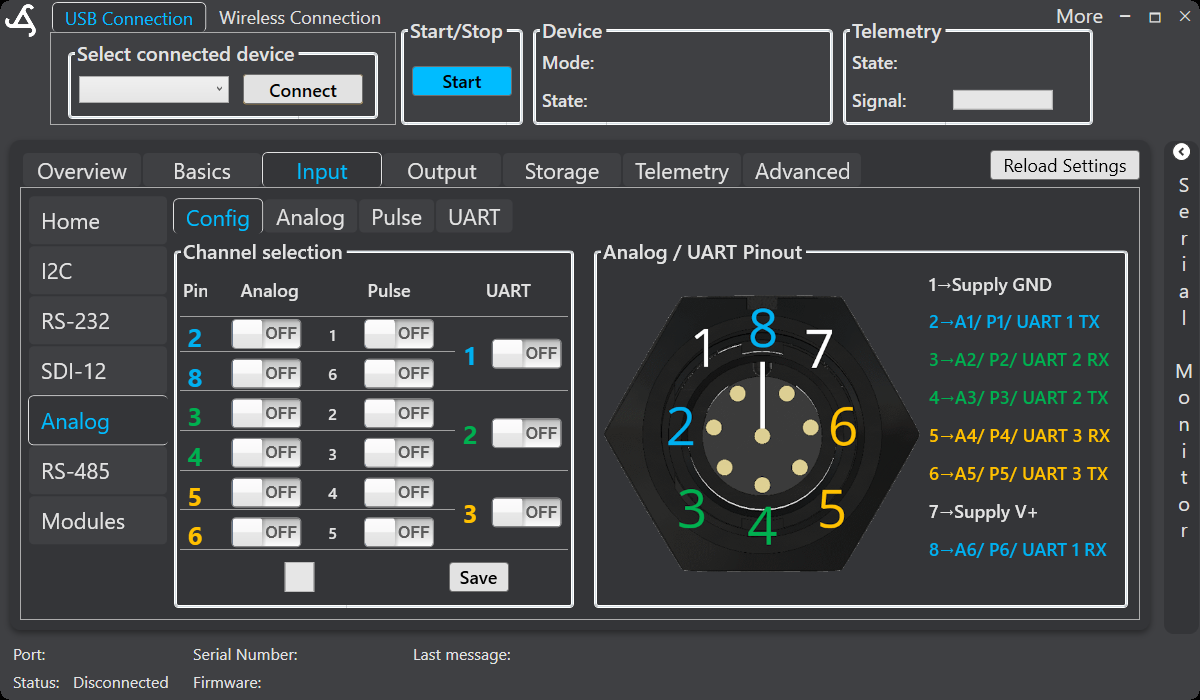The width and height of the screenshot is (1200, 700).
Task: Click the connector pinout image
Action: 762,433
